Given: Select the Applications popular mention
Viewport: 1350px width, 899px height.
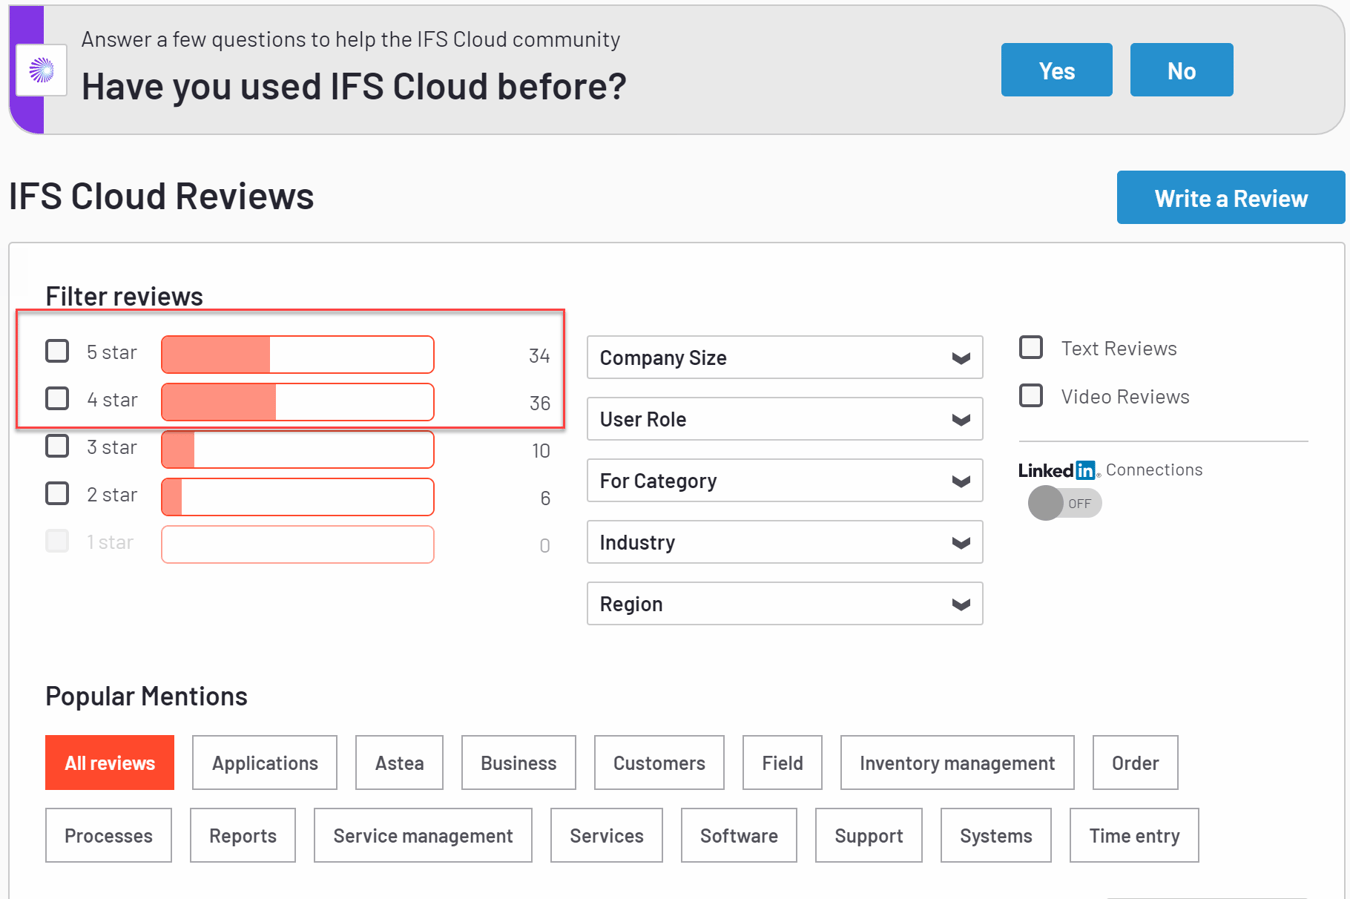Looking at the screenshot, I should point(264,762).
